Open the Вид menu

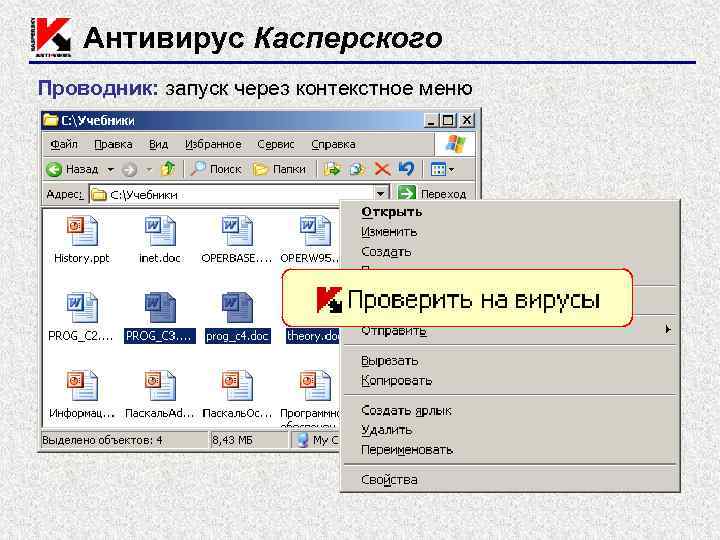point(158,144)
